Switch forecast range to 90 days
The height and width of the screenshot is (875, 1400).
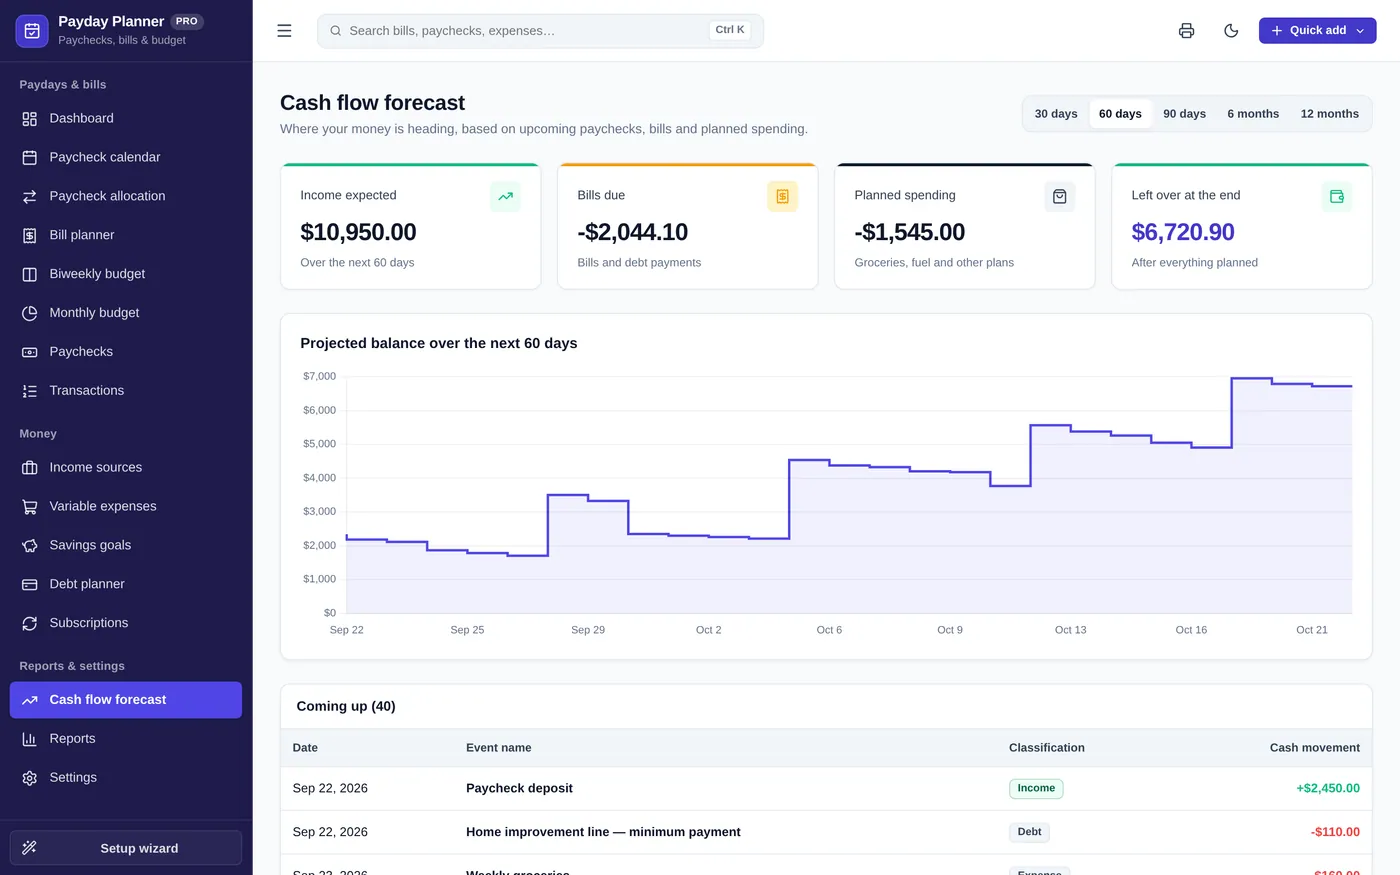pyautogui.click(x=1184, y=114)
